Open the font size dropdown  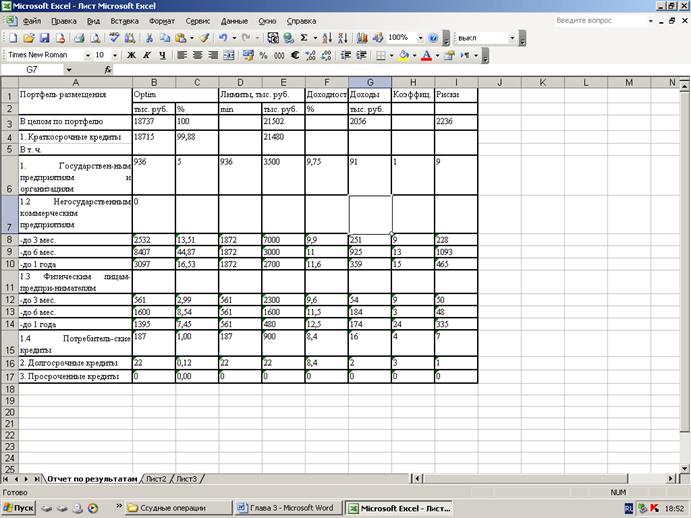(x=115, y=55)
